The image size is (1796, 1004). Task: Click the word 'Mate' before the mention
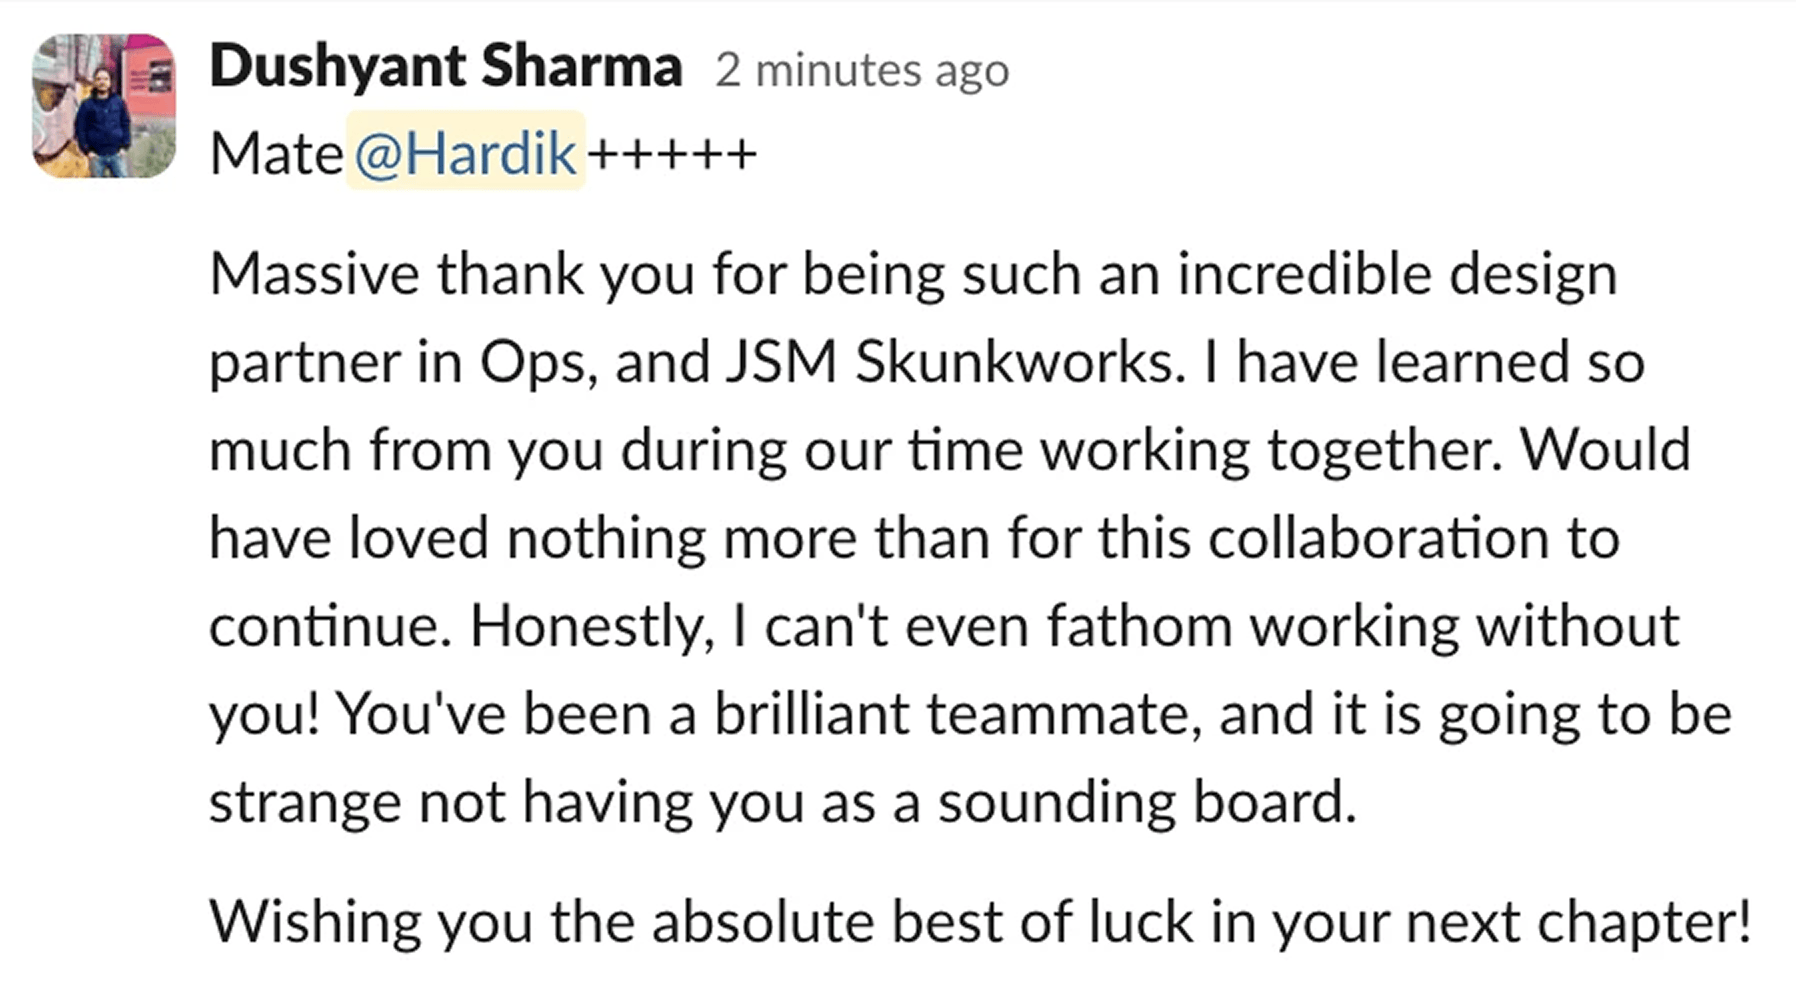pyautogui.click(x=275, y=154)
